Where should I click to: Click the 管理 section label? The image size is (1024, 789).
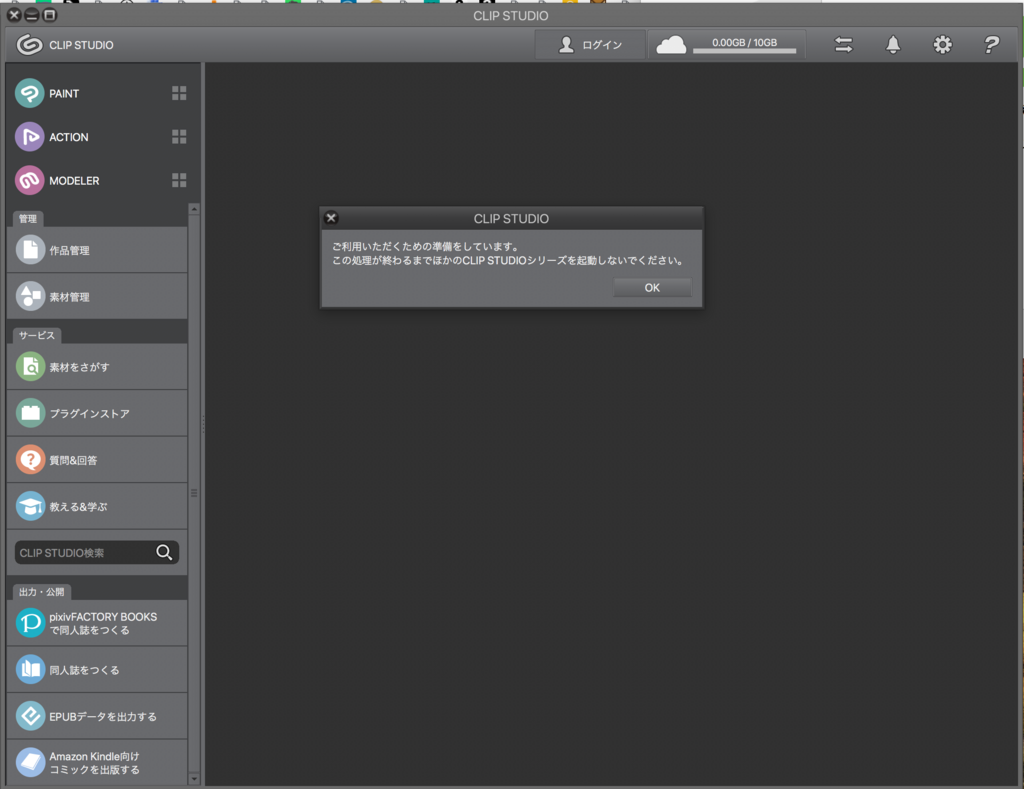tap(27, 219)
